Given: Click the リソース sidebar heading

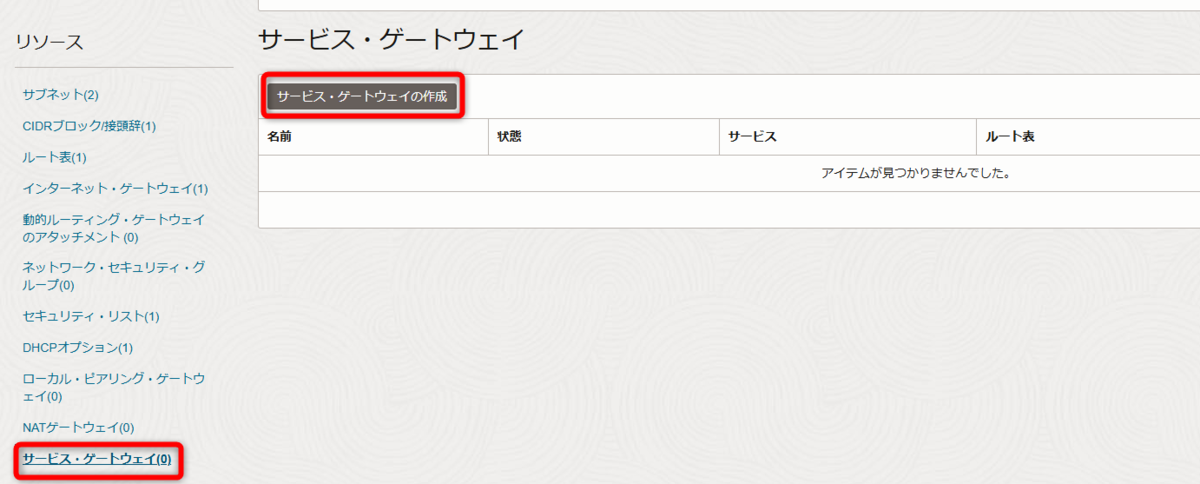Looking at the screenshot, I should tap(49, 41).
